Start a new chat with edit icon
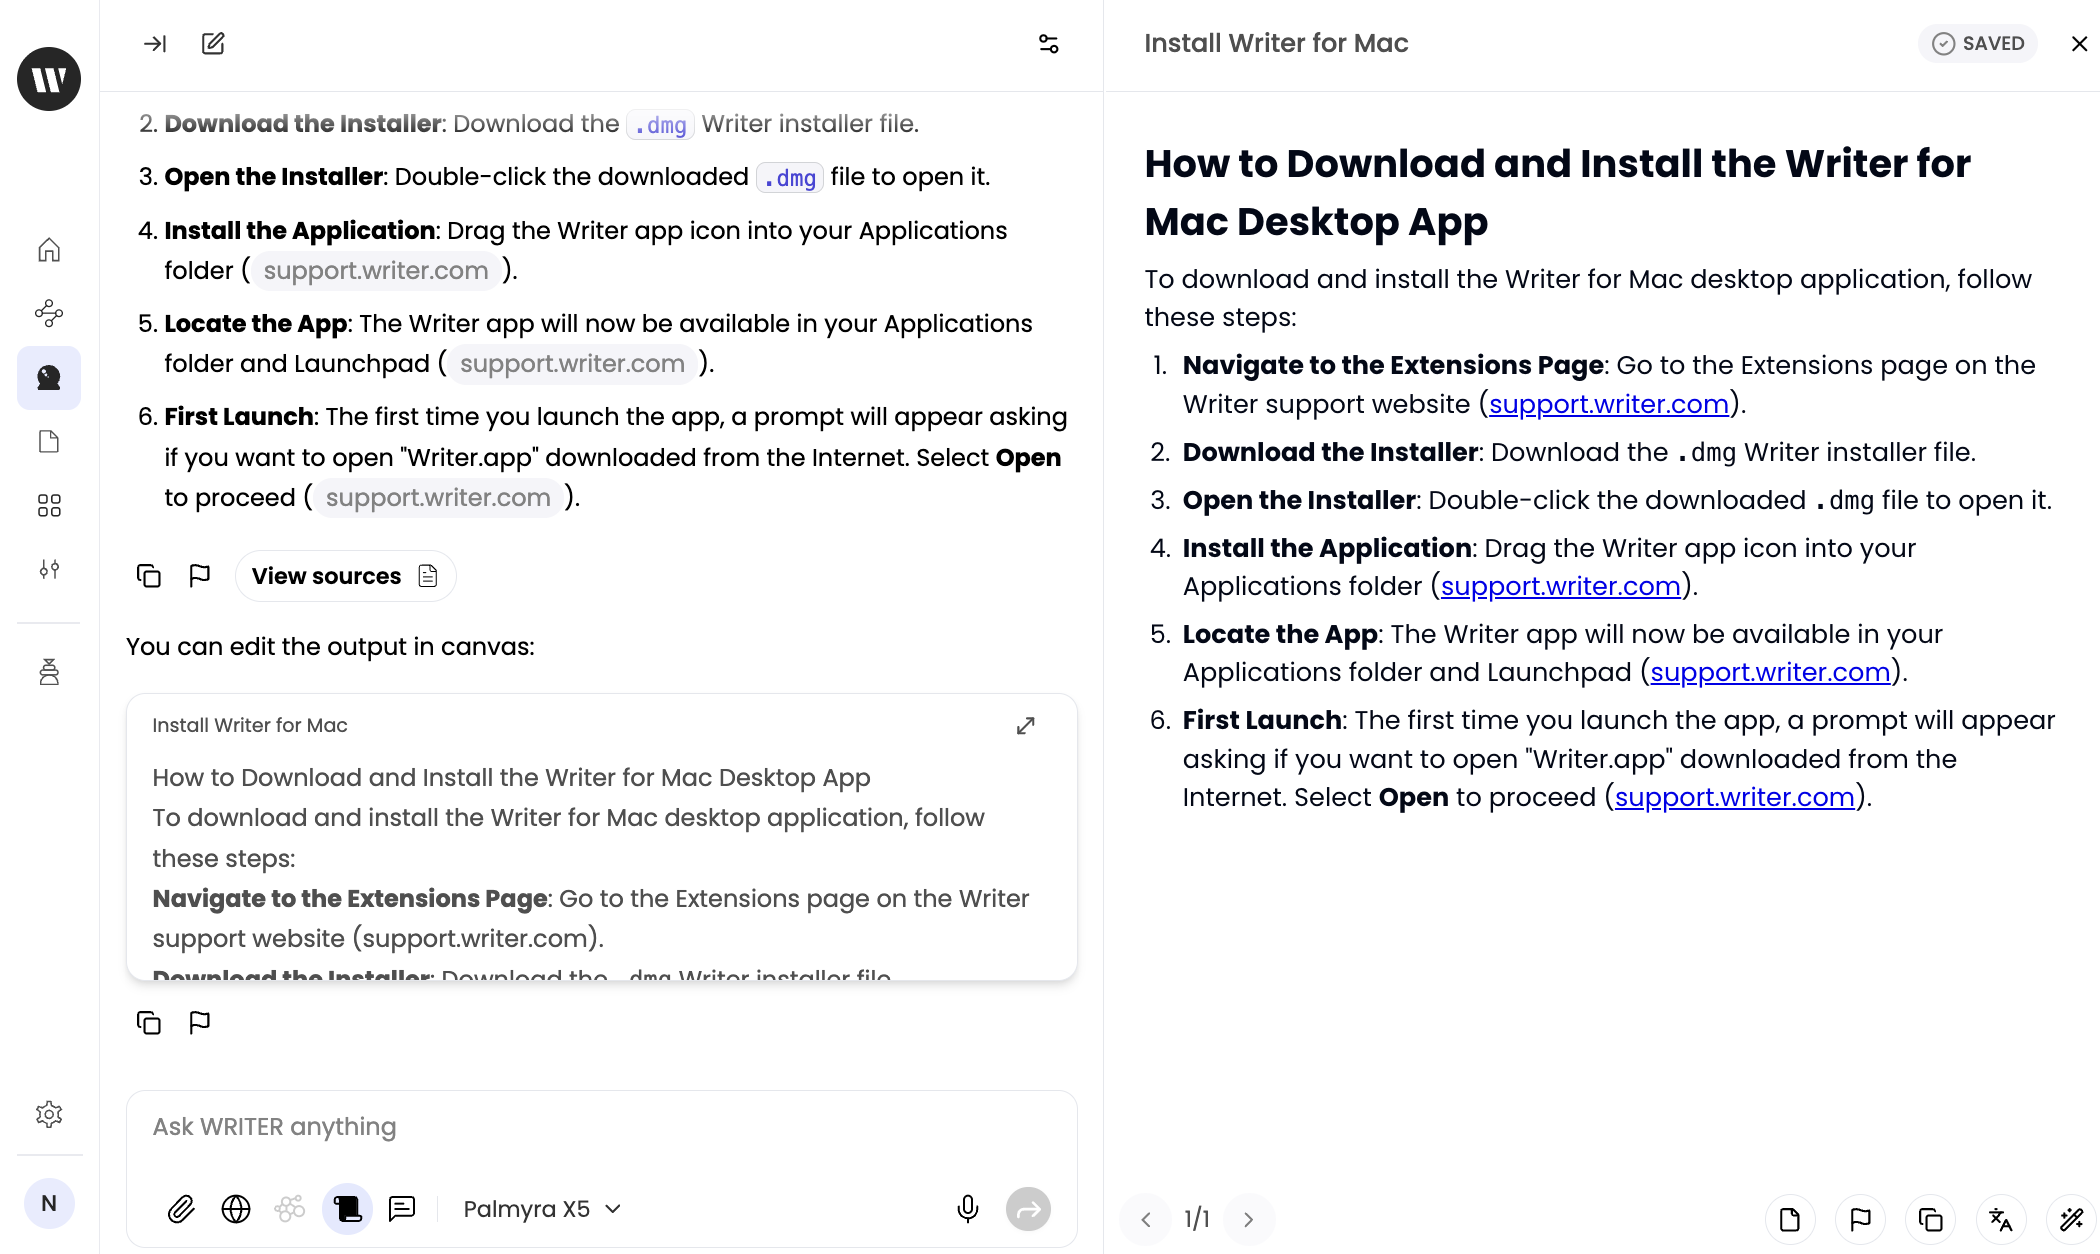 213,43
